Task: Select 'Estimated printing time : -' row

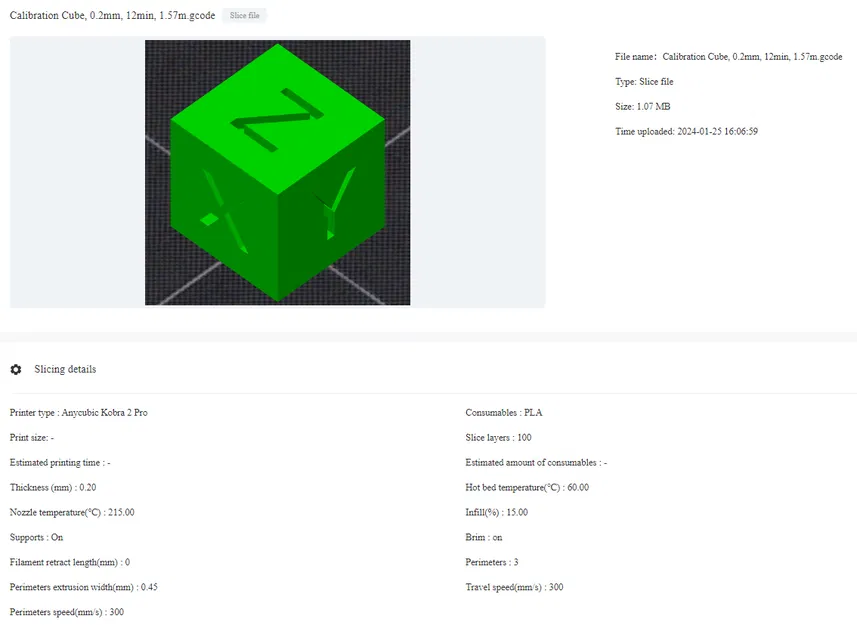Action: (x=60, y=463)
